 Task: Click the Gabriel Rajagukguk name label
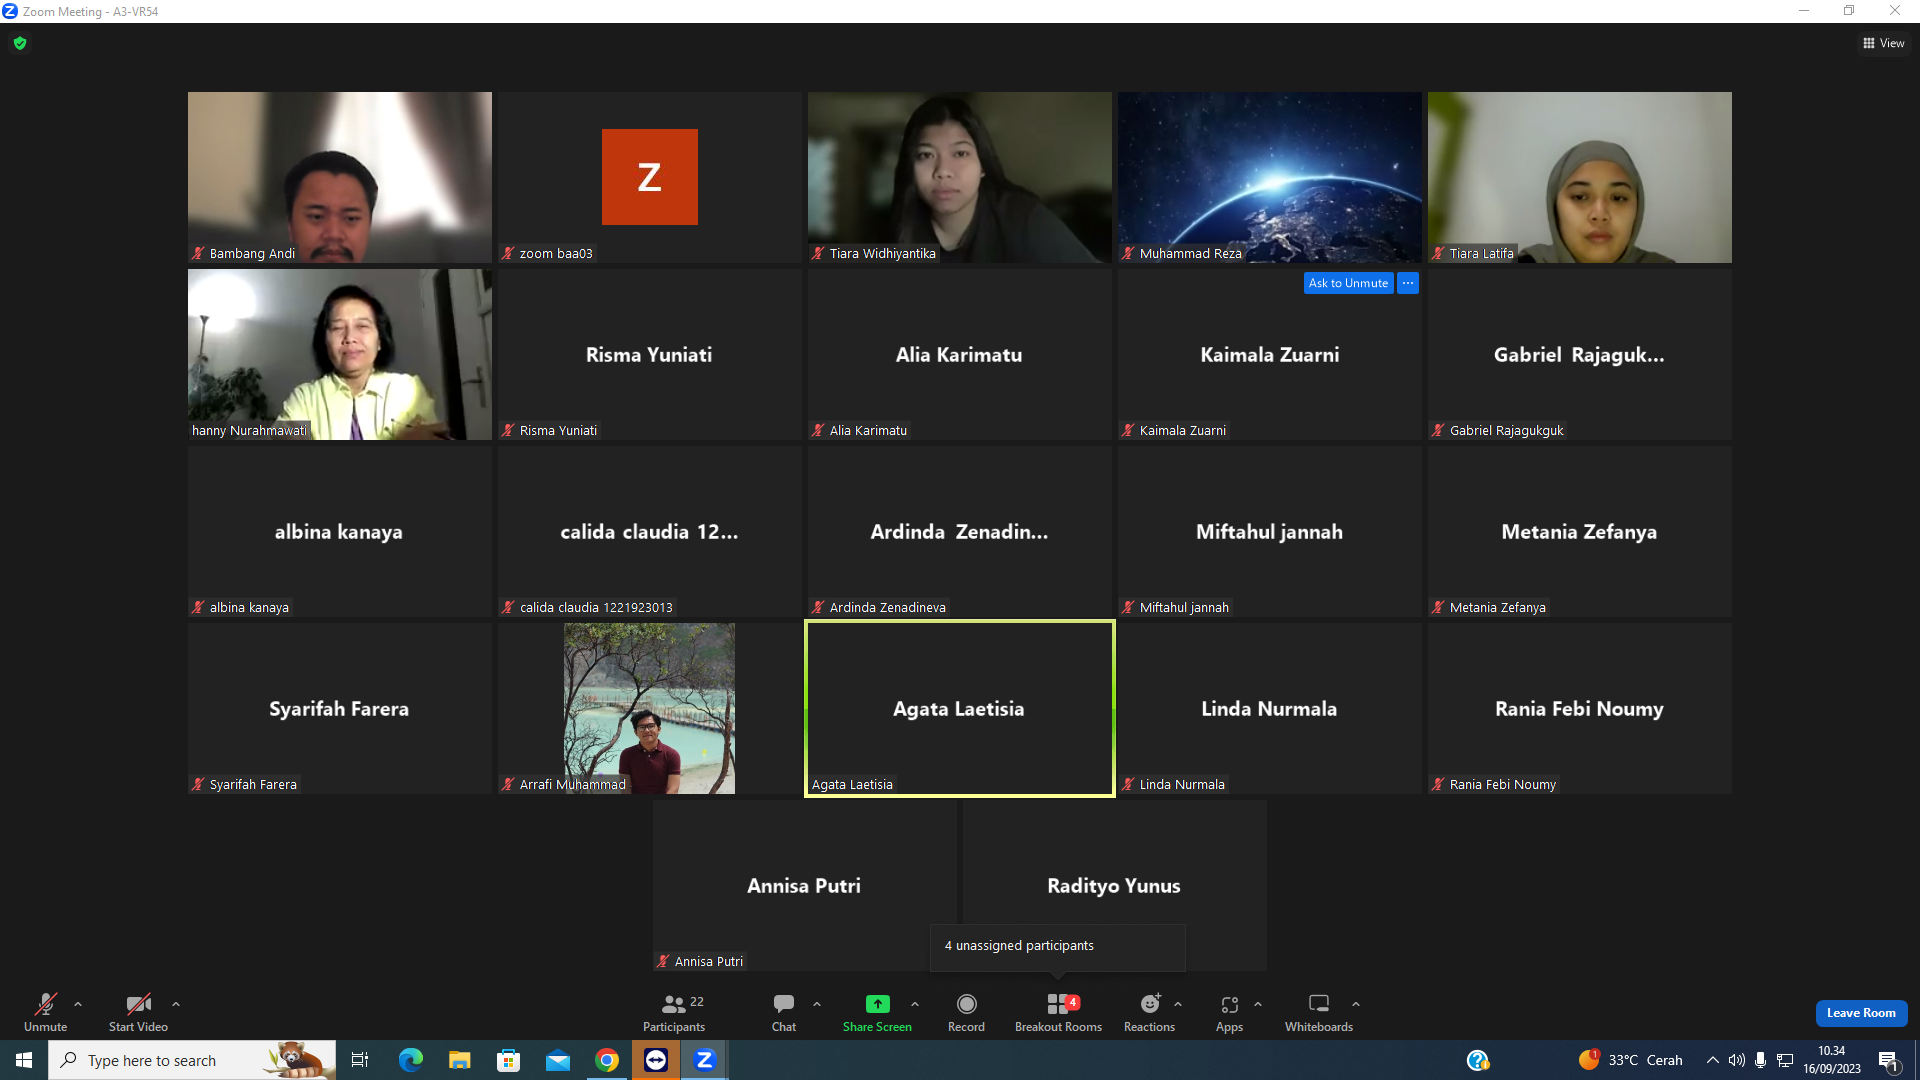coord(1506,431)
